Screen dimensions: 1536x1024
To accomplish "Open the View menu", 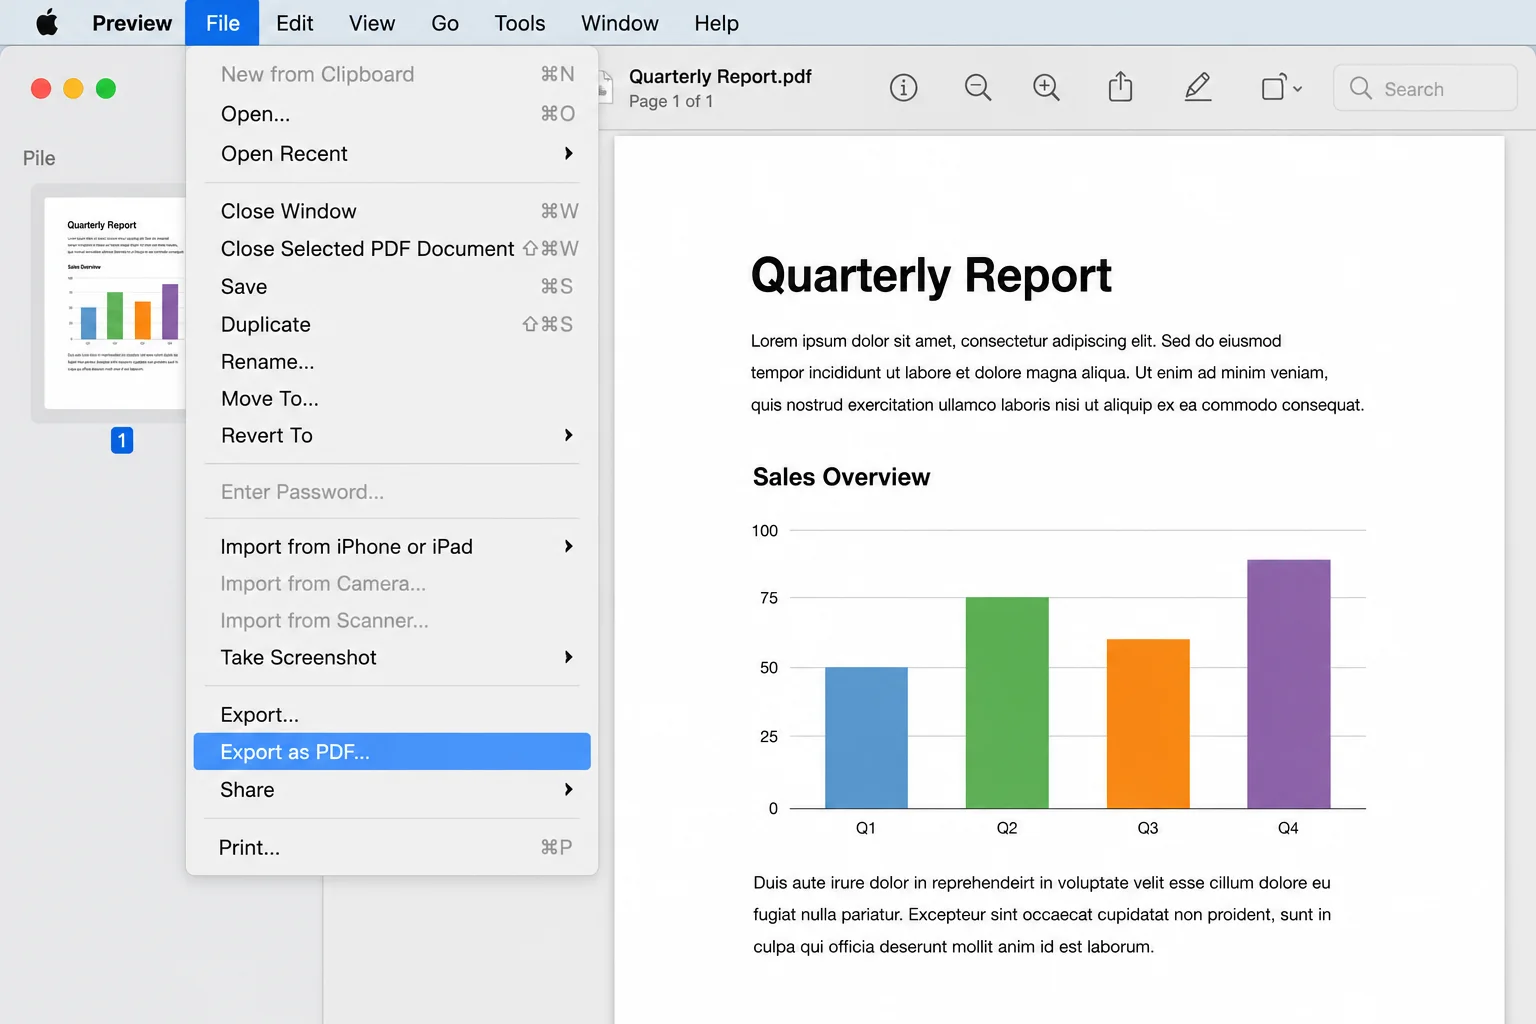I will click(x=372, y=23).
